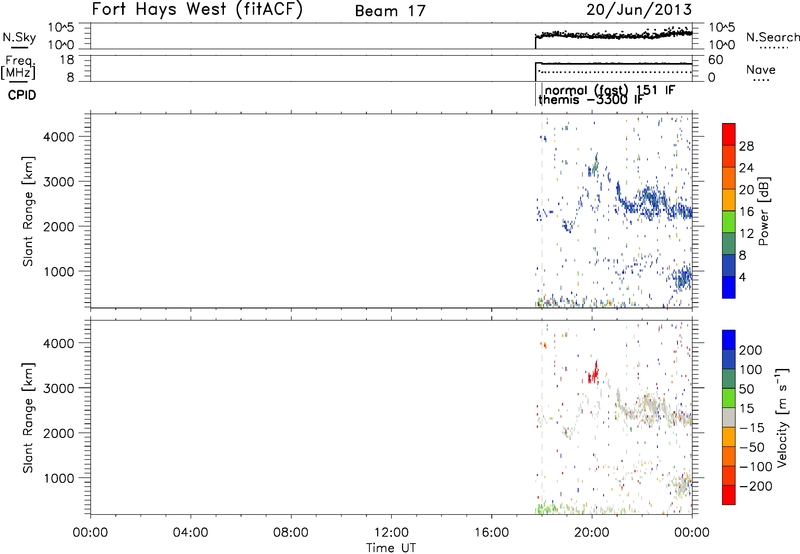
Task: Click the 'Nave' legend label
Action: [x=761, y=69]
